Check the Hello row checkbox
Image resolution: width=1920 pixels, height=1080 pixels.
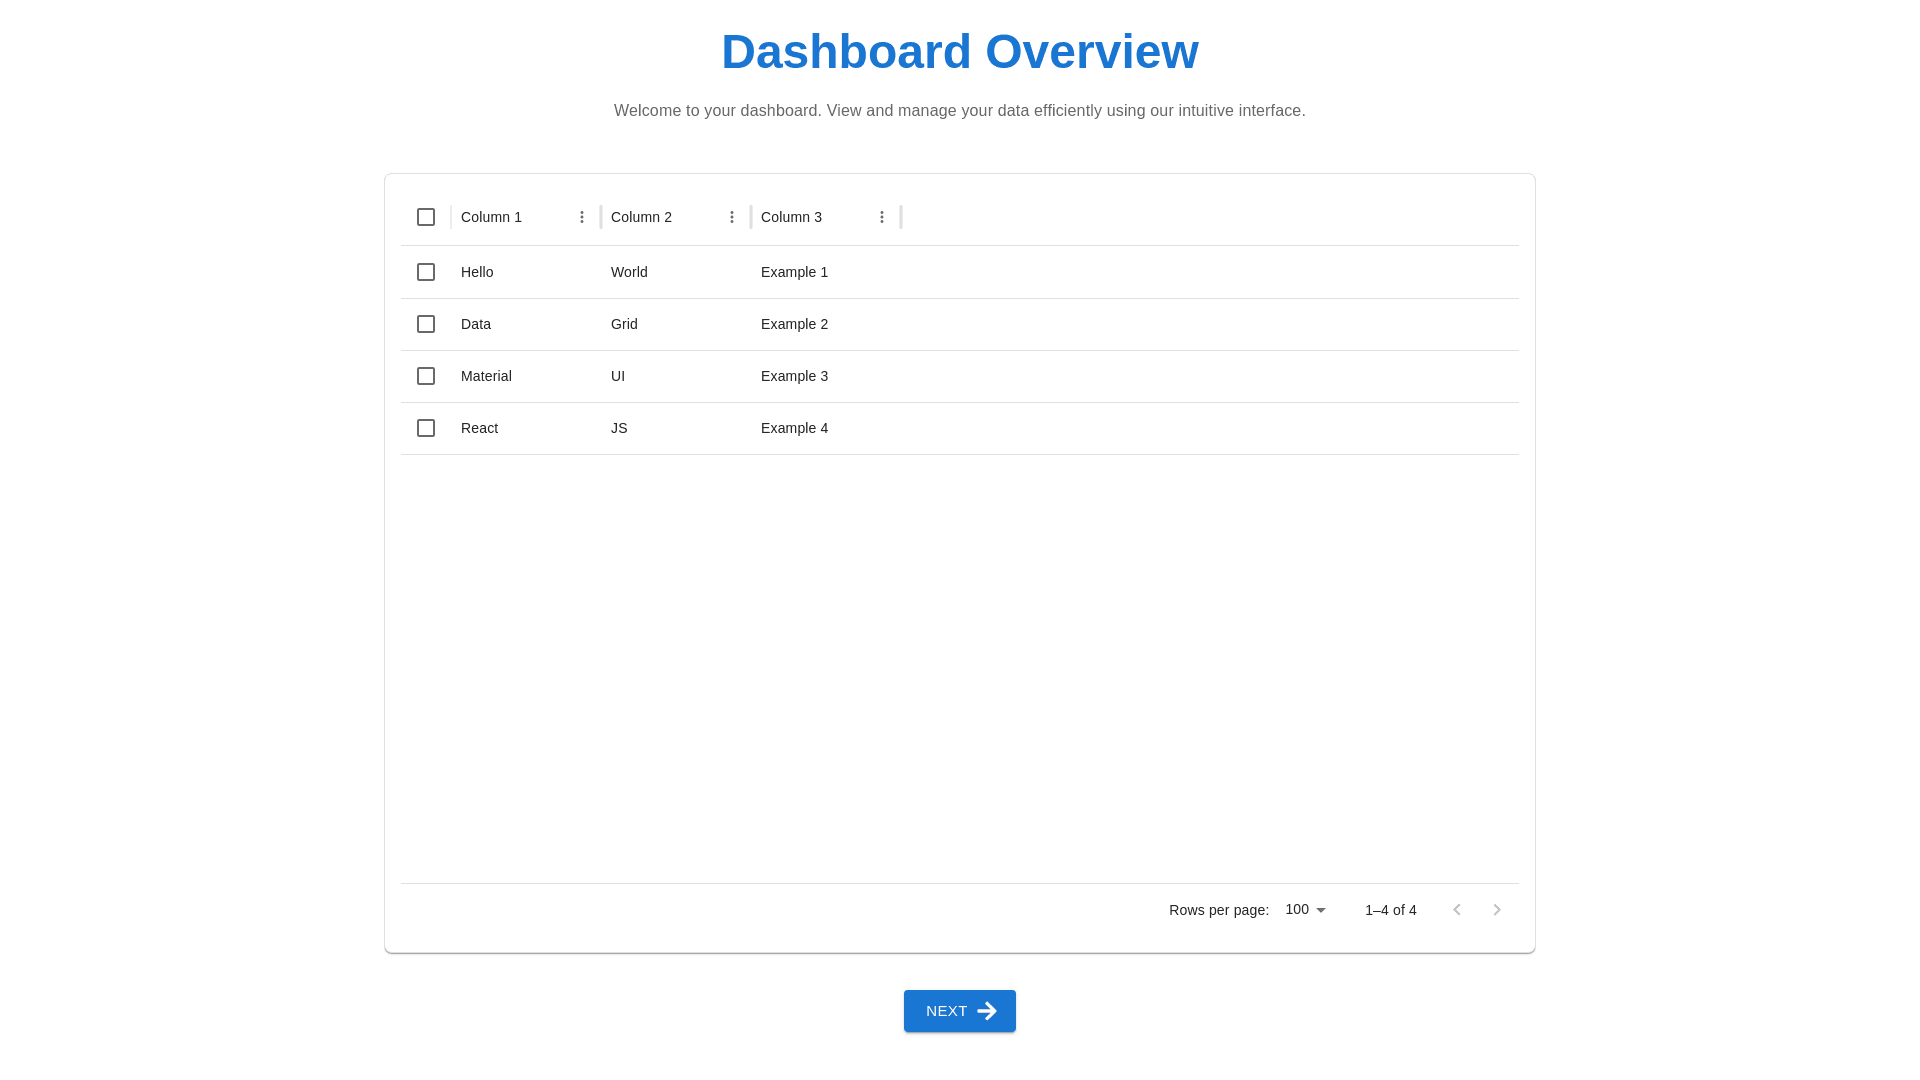426,272
